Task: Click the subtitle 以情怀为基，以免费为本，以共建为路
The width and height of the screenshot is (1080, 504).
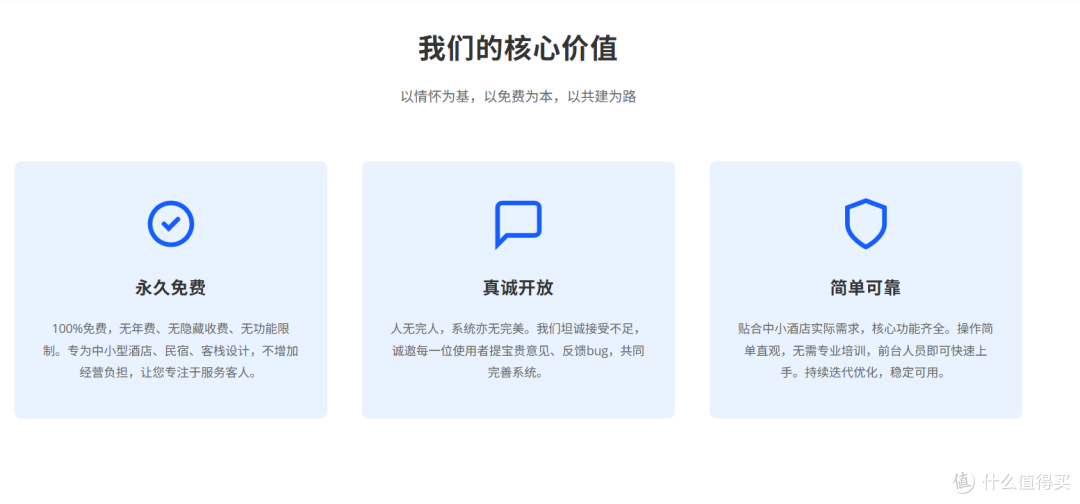Action: (518, 96)
